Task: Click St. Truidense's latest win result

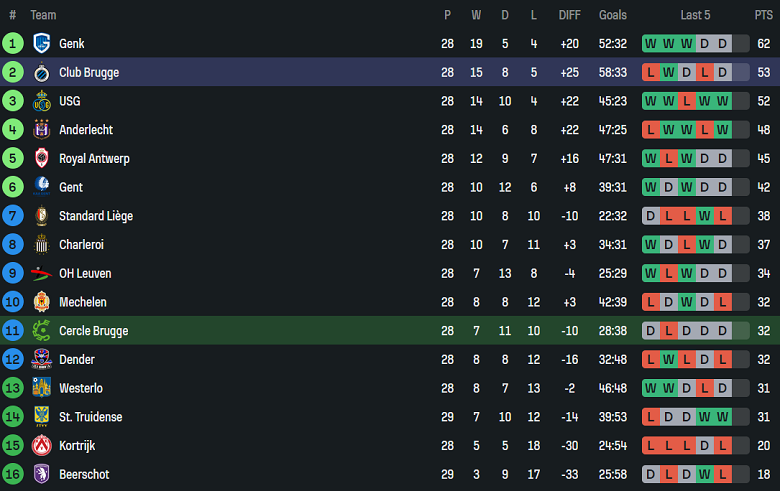Action: (x=722, y=417)
